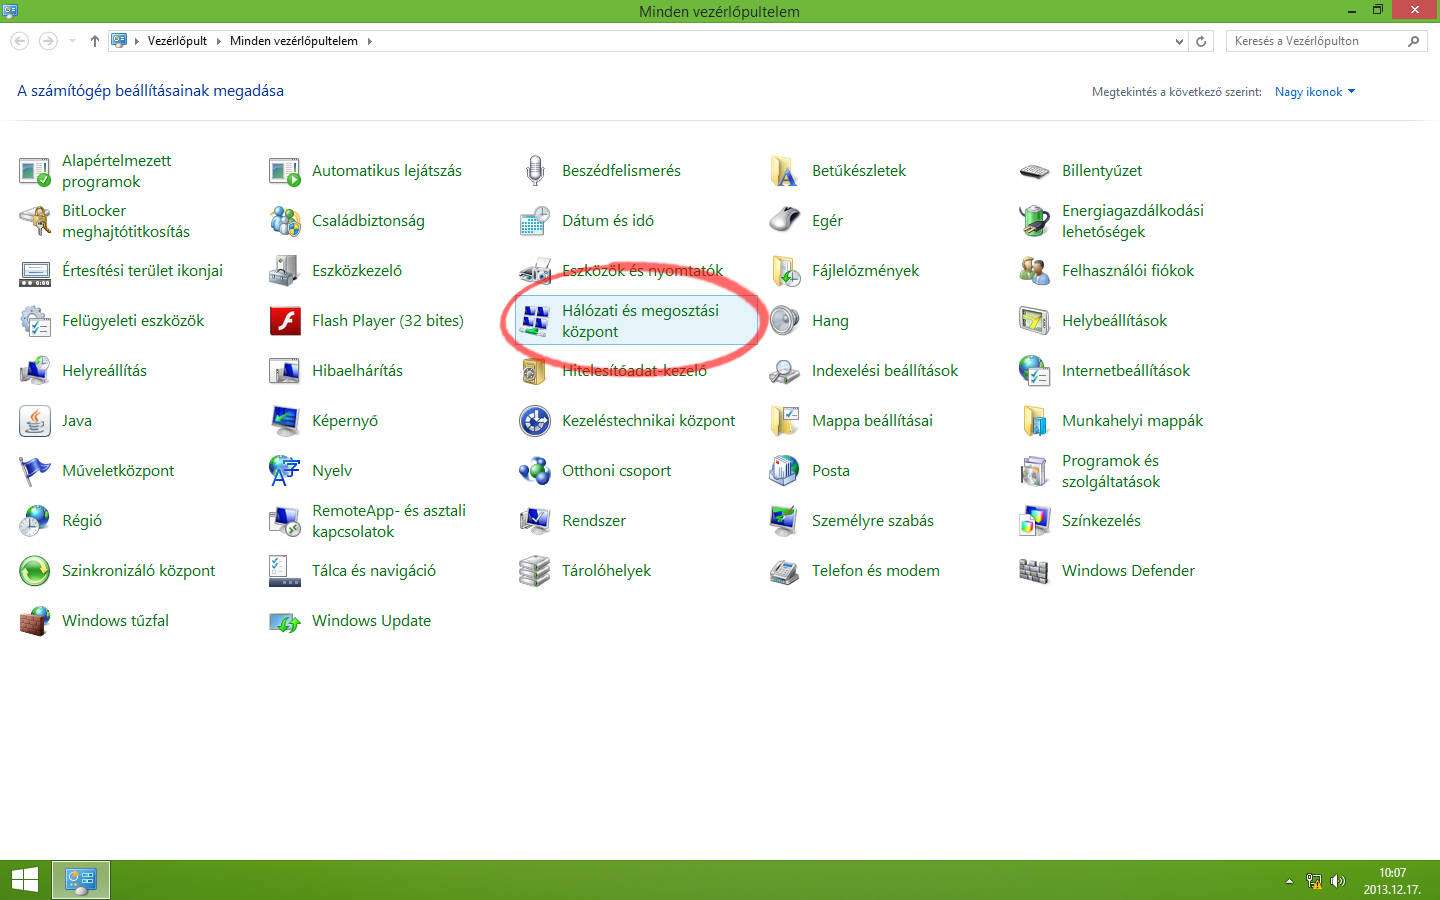Open Flash Player (32 bites) settings

click(387, 320)
